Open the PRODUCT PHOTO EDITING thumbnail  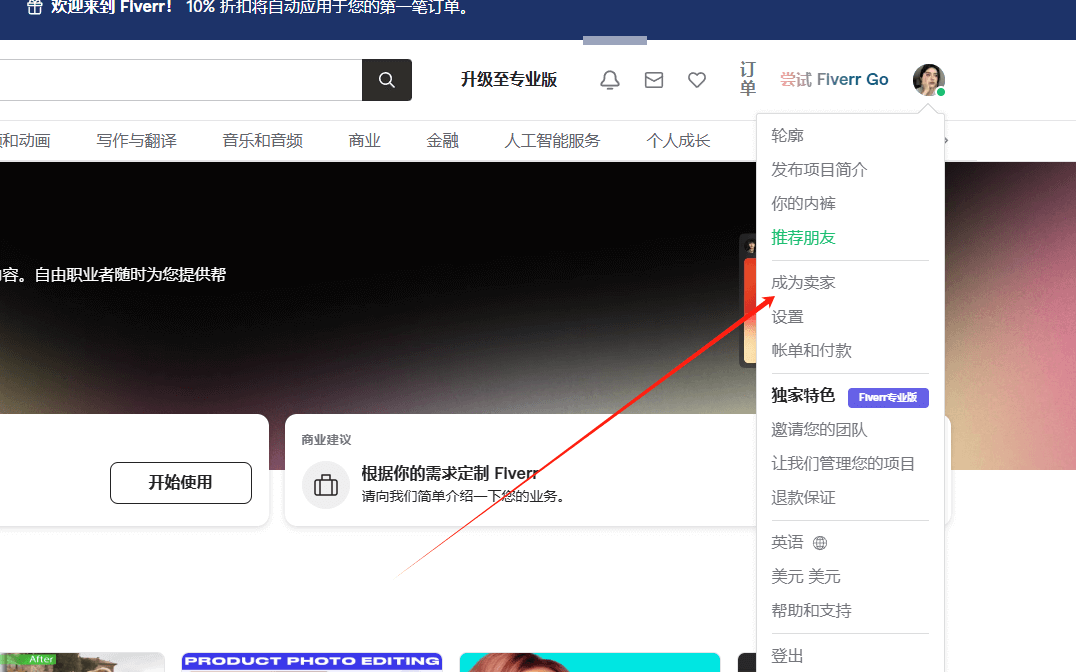pyautogui.click(x=312, y=662)
